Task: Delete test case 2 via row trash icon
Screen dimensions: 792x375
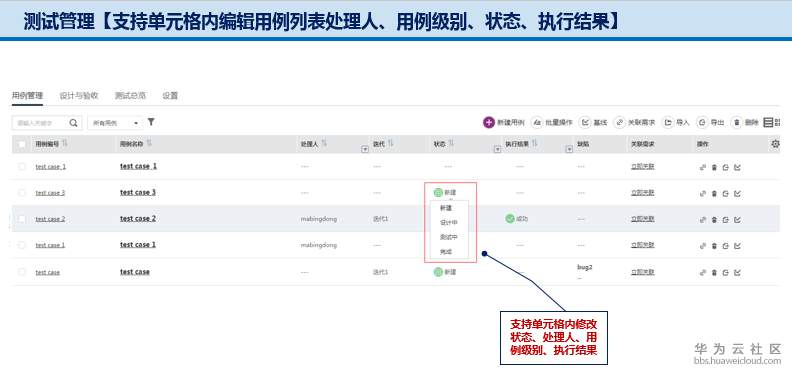Action: (x=714, y=219)
